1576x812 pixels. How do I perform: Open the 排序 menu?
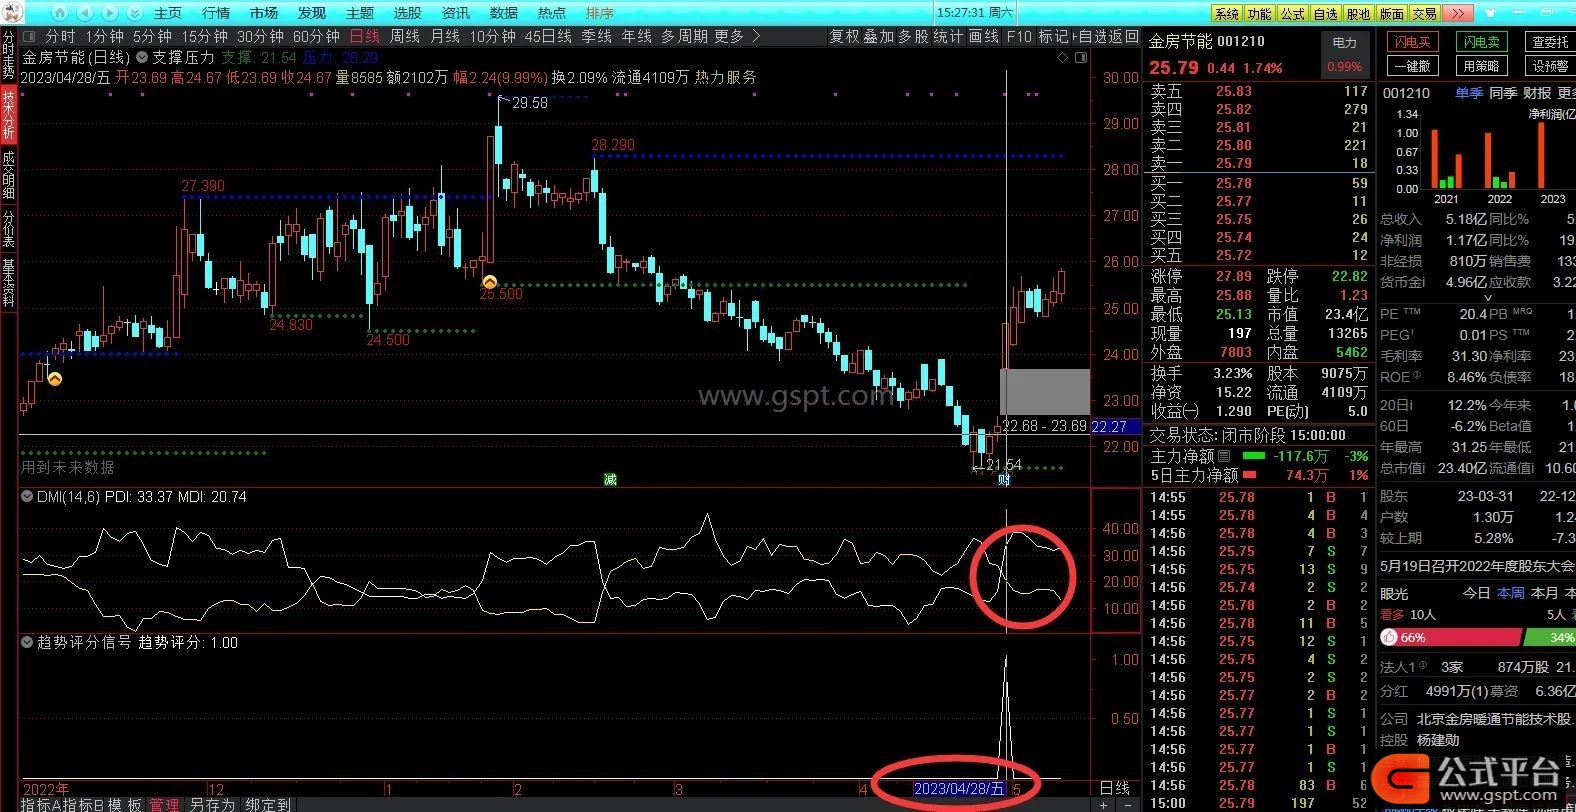click(x=600, y=13)
